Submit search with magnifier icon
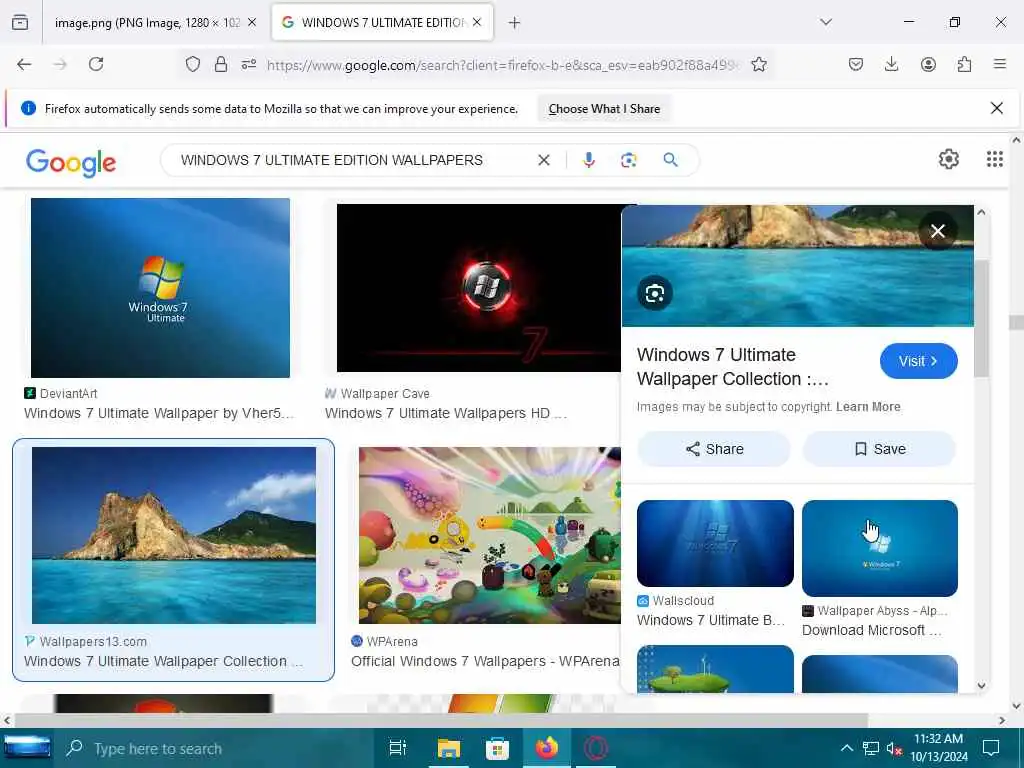1024x768 pixels. pos(670,160)
